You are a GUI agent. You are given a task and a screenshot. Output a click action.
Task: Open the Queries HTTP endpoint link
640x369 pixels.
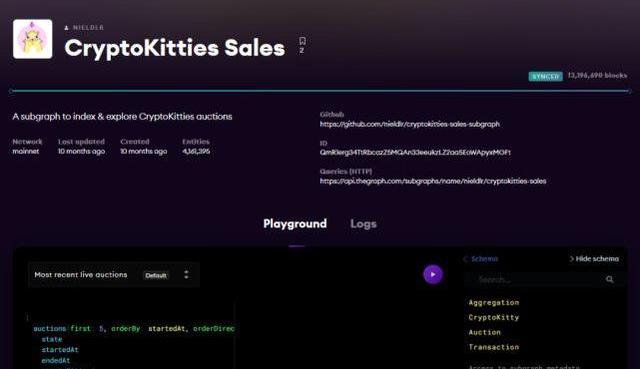[x=433, y=181]
